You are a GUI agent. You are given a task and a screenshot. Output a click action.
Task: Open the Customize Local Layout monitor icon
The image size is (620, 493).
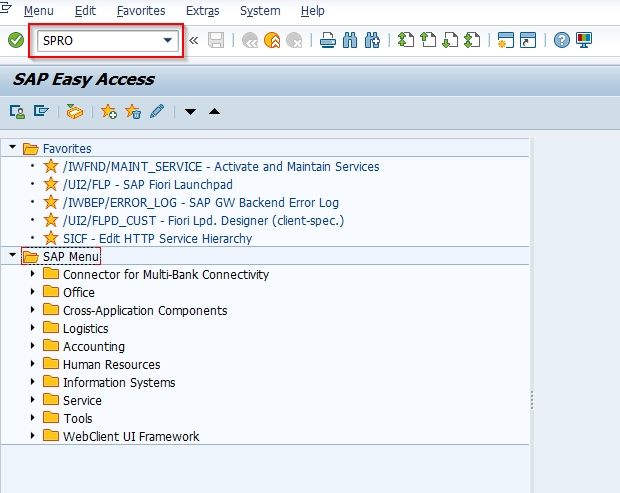click(x=584, y=40)
